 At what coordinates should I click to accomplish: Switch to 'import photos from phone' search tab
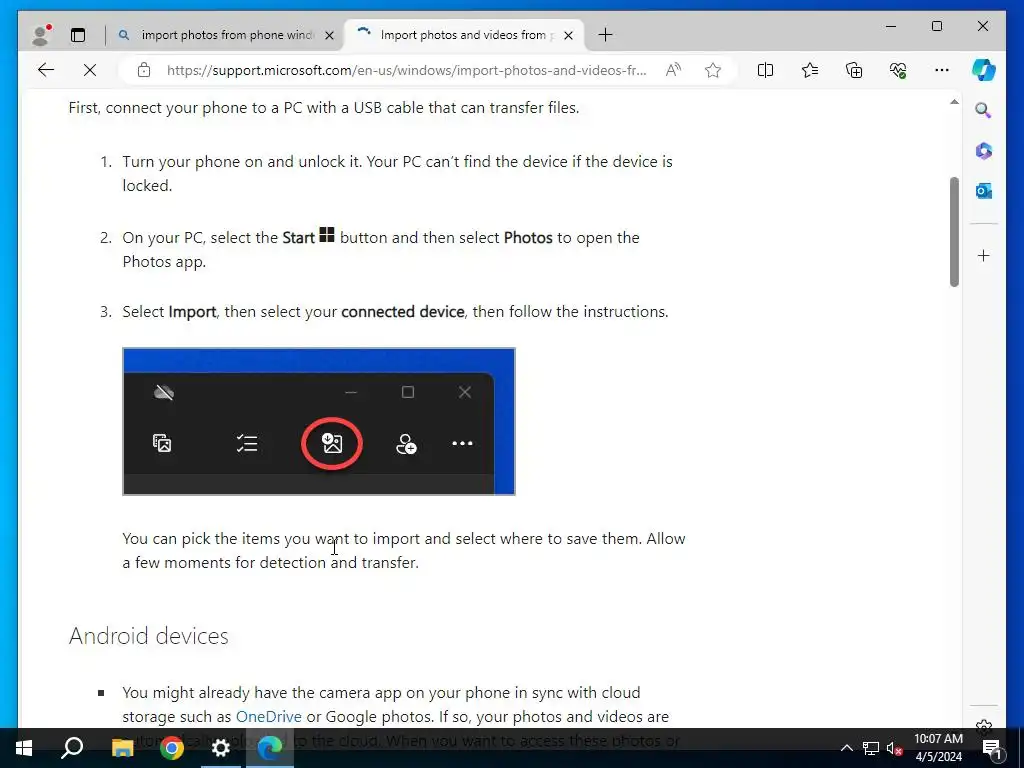[x=227, y=35]
